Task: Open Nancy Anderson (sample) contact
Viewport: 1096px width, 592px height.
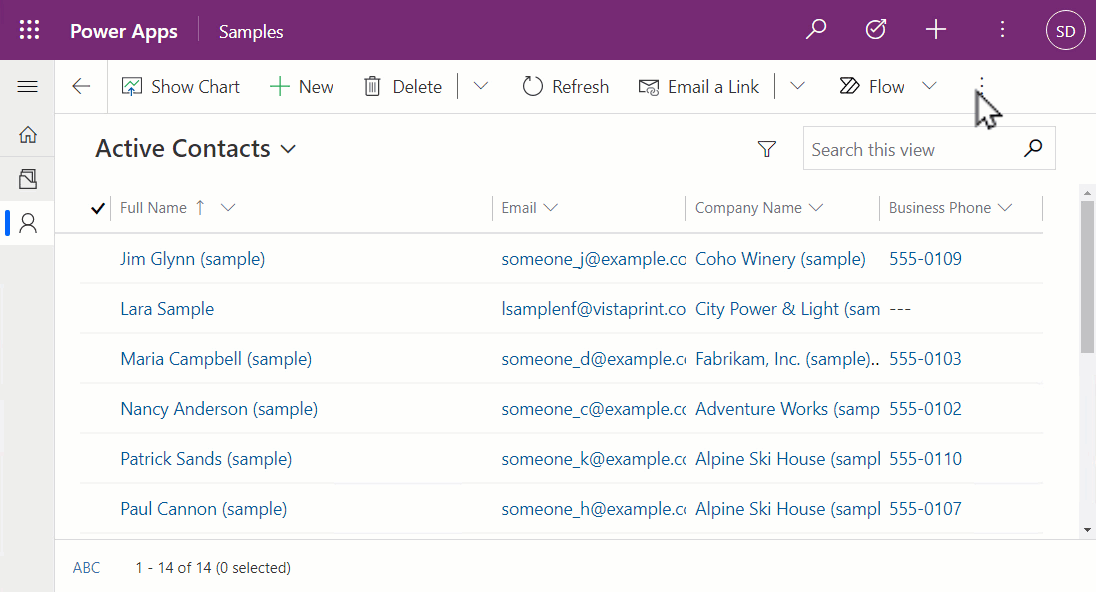Action: tap(219, 409)
